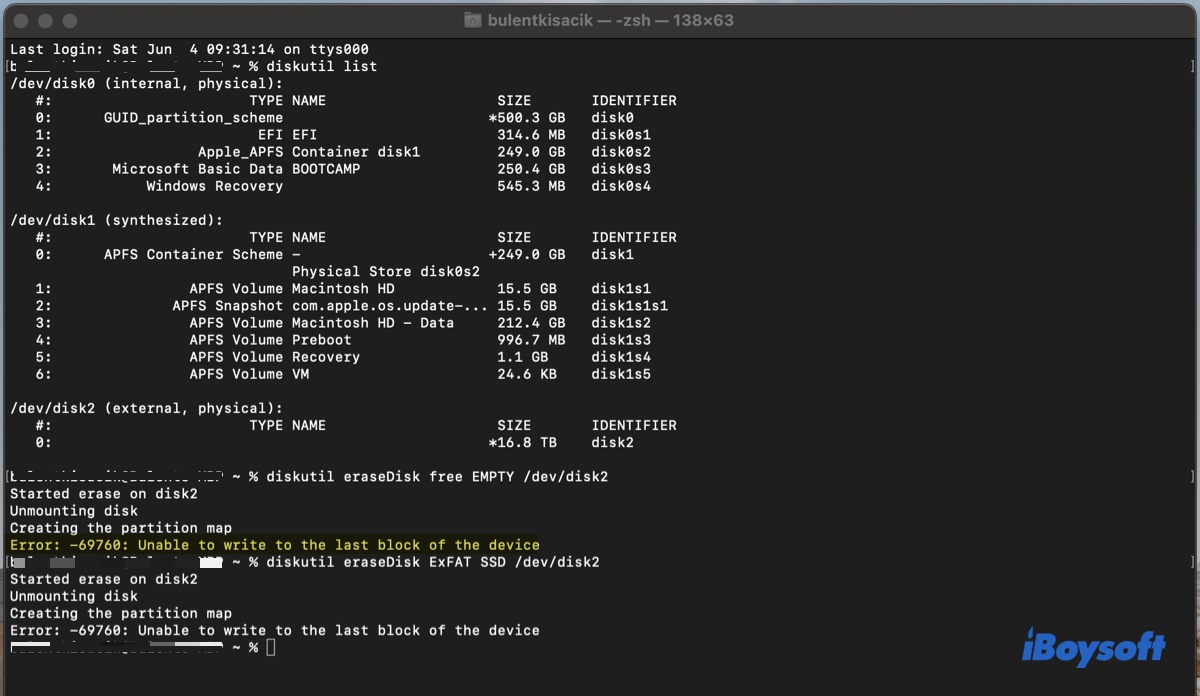Image resolution: width=1200 pixels, height=696 pixels.
Task: Click the 16.8 TB size value
Action: [x=526, y=442]
